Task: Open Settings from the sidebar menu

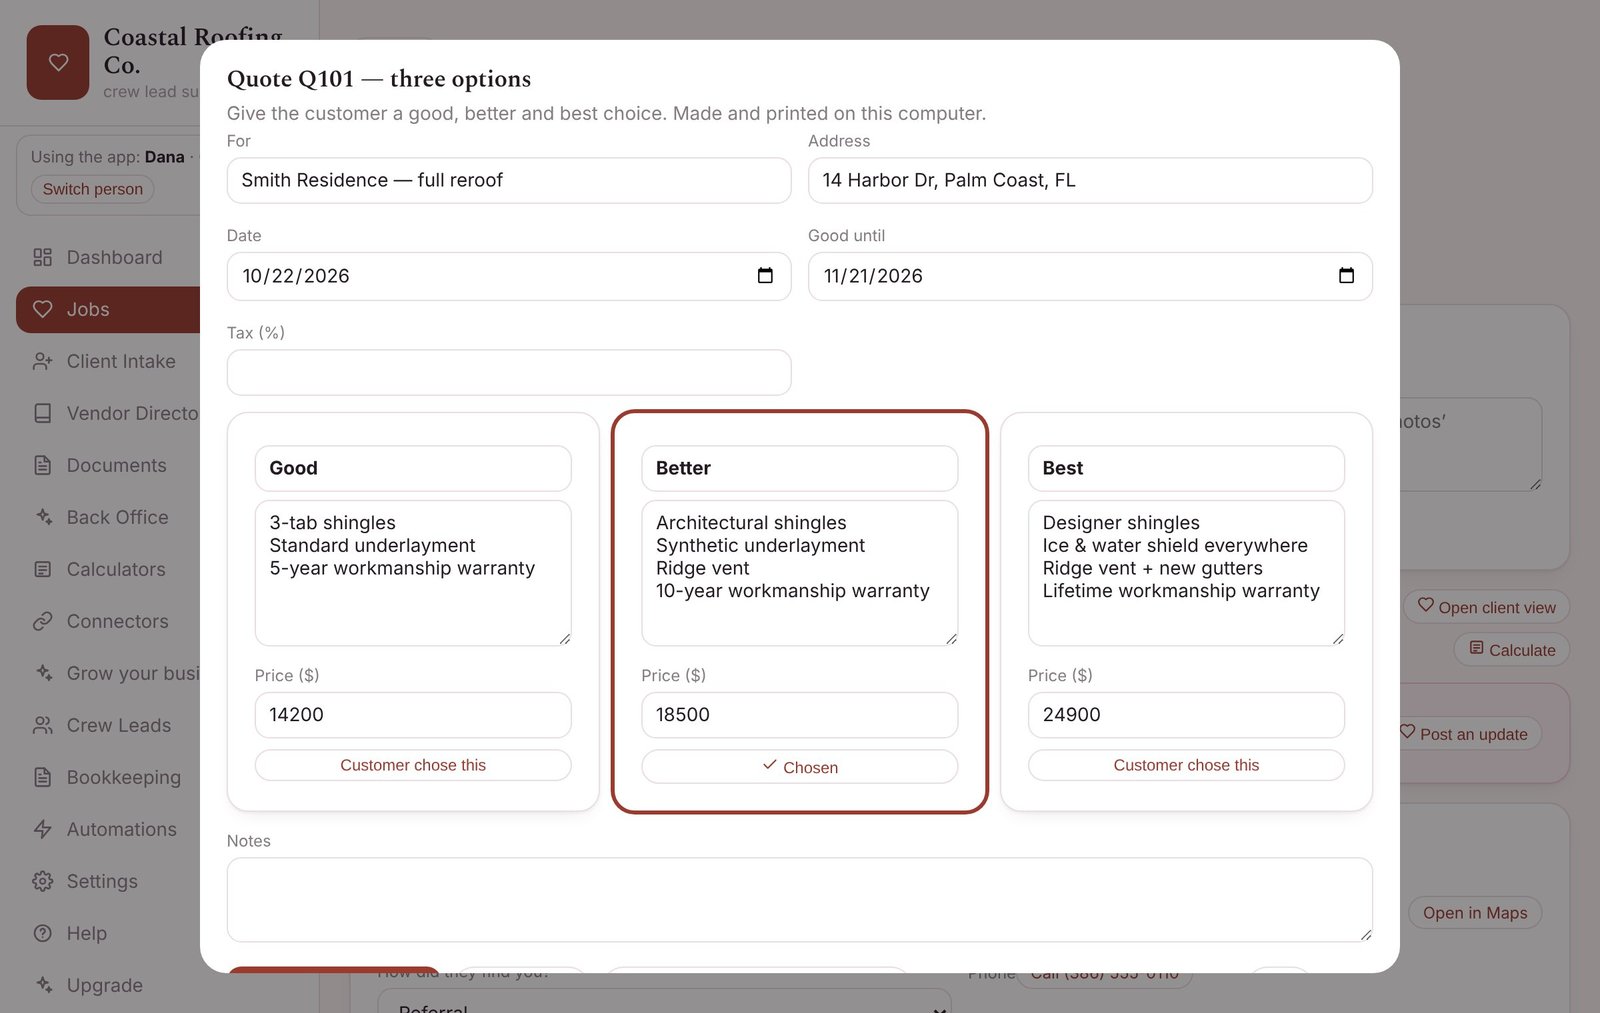Action: 108,881
